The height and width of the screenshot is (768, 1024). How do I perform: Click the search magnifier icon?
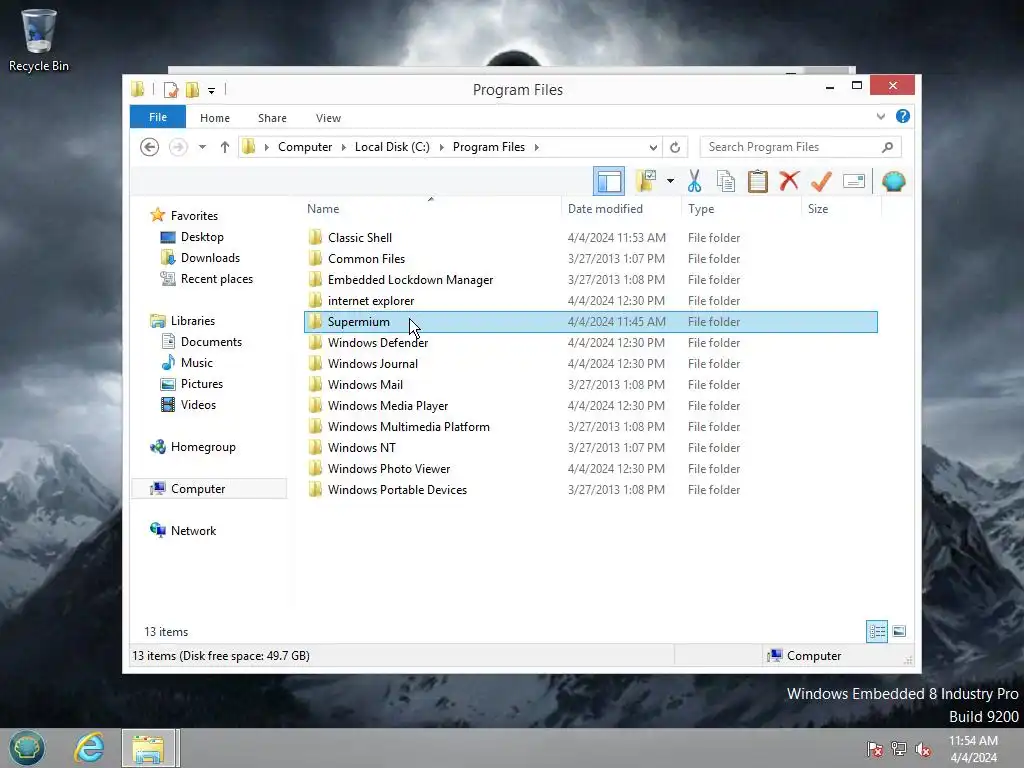887,147
